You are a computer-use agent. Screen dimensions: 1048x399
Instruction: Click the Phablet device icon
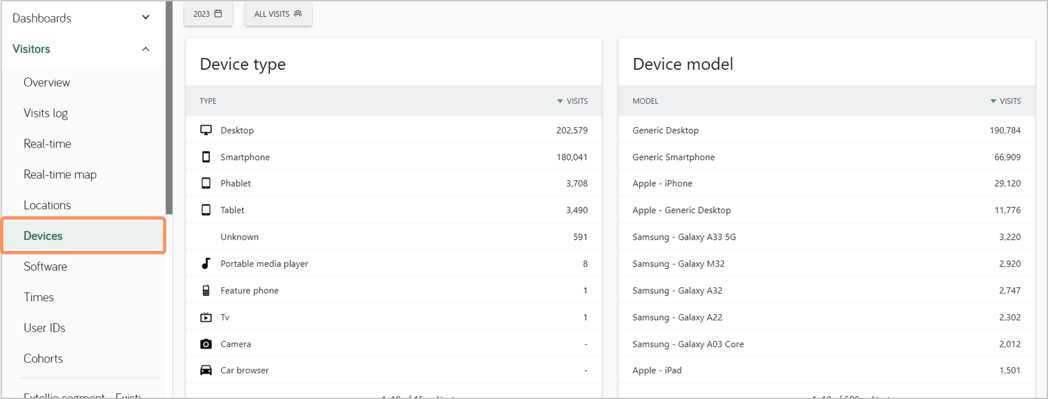[206, 183]
